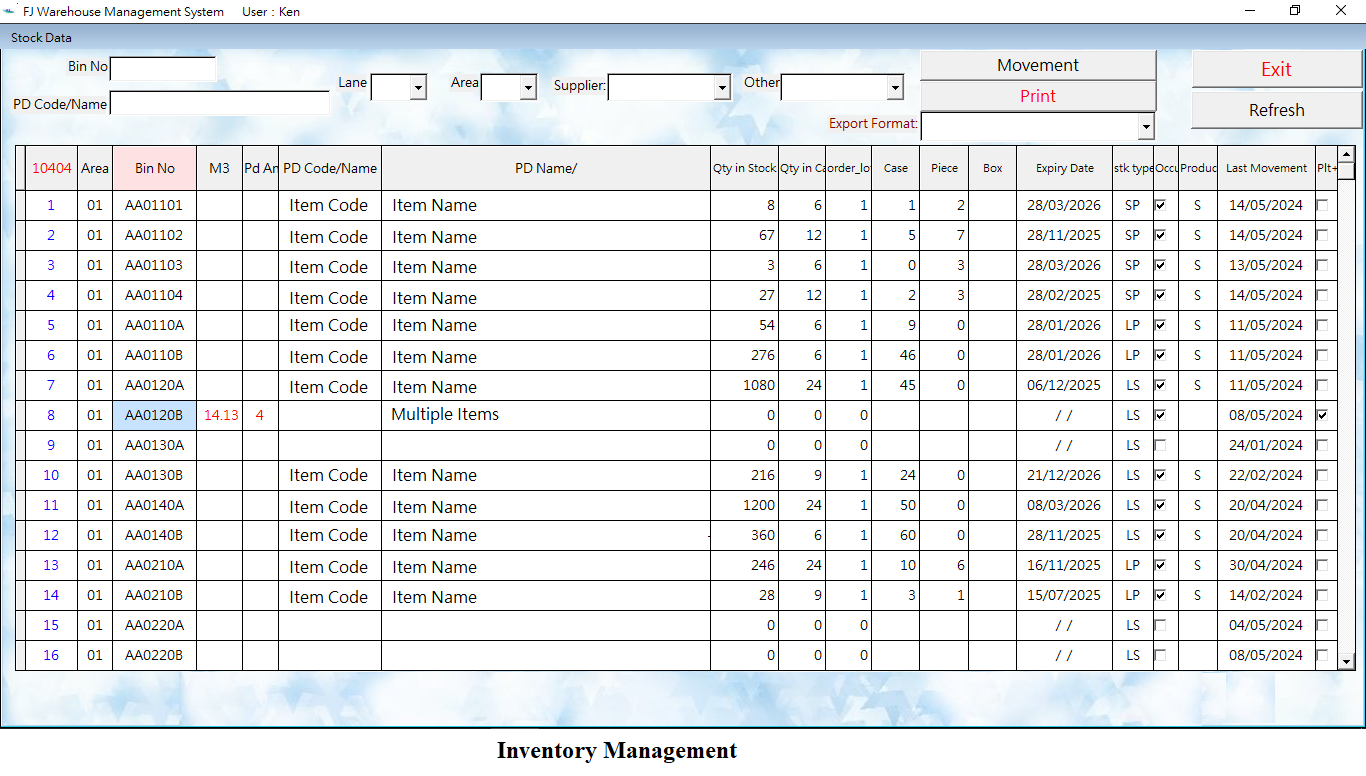Click last movement date 30/04/2024
This screenshot has width=1366, height=776.
coord(1266,565)
